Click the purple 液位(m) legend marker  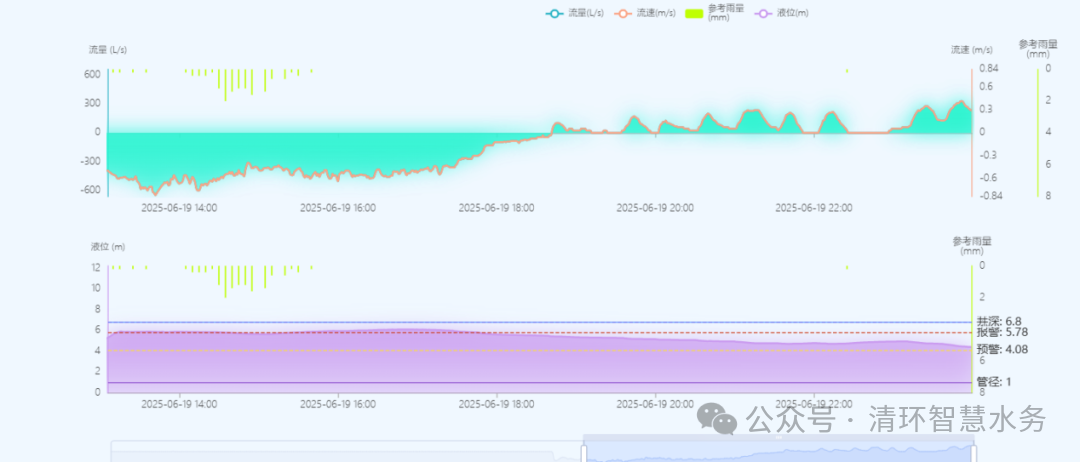(x=765, y=13)
